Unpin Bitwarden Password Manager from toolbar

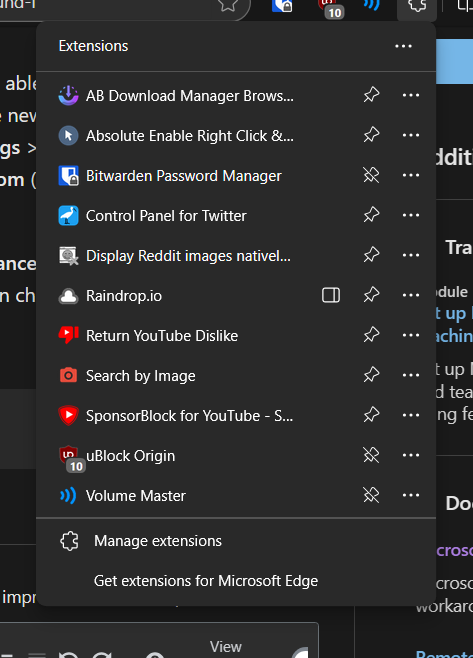[x=371, y=175]
